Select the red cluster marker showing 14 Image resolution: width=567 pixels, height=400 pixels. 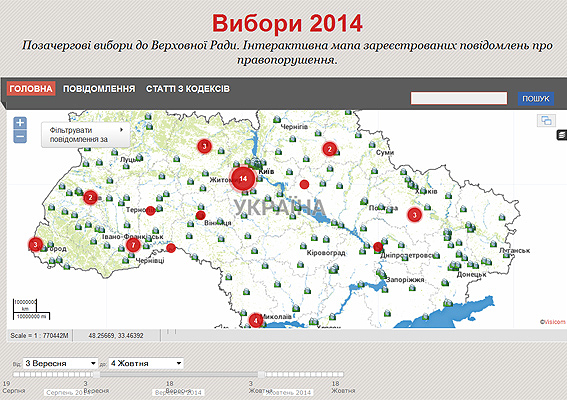pos(243,178)
